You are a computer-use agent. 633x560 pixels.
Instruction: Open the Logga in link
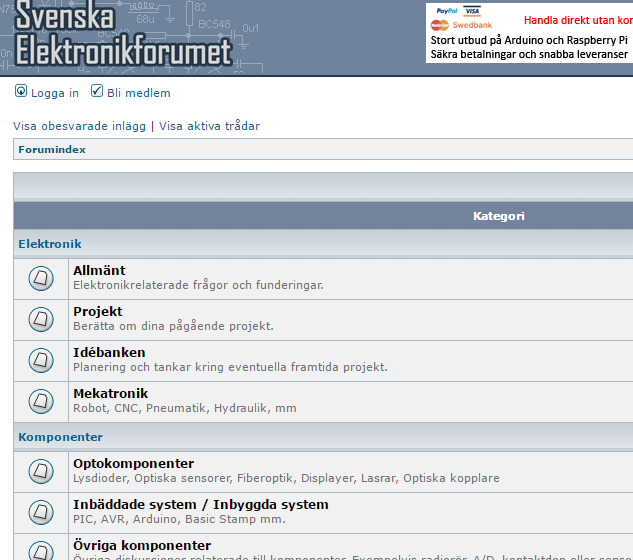coord(55,93)
